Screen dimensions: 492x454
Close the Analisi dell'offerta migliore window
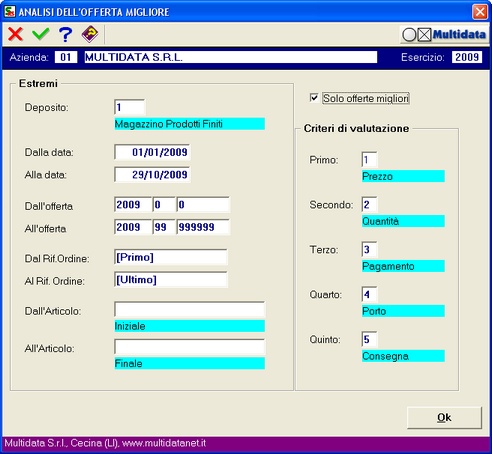(x=480, y=12)
